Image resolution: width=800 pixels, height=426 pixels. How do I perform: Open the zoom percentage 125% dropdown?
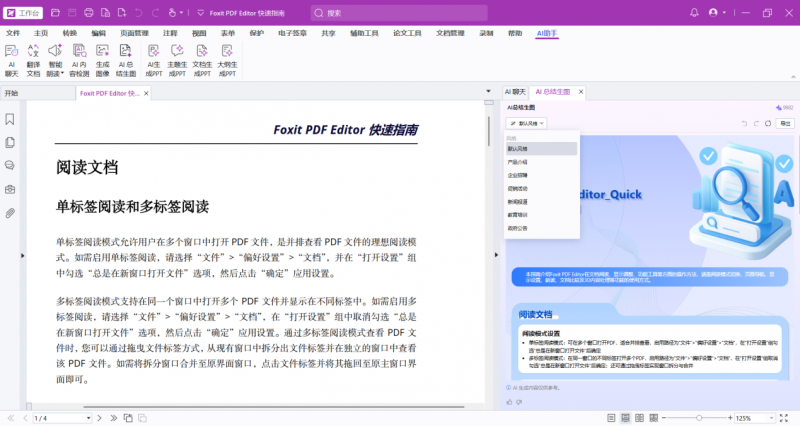[770, 417]
